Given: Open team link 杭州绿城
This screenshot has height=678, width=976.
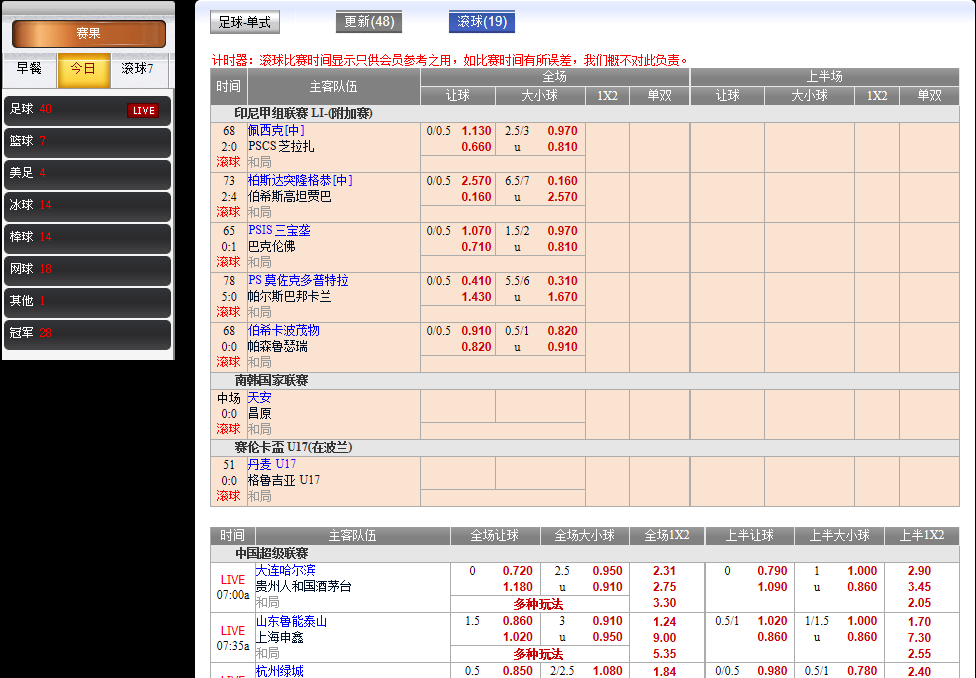Looking at the screenshot, I should 279,671.
